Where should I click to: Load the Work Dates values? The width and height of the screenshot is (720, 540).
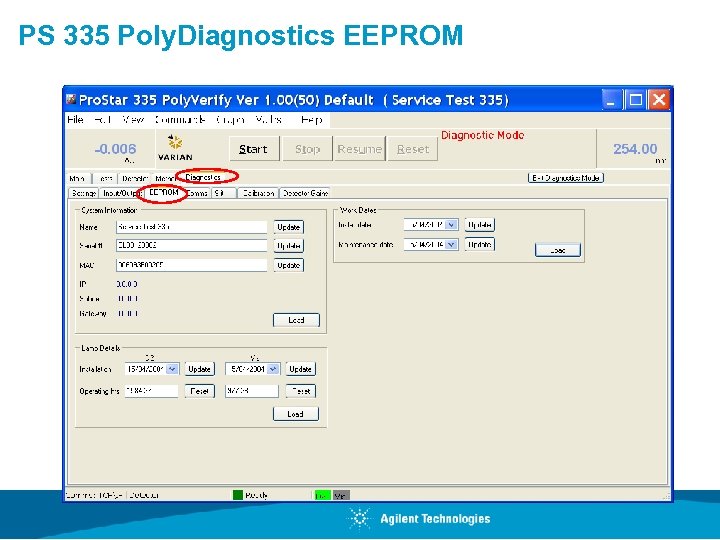point(558,250)
